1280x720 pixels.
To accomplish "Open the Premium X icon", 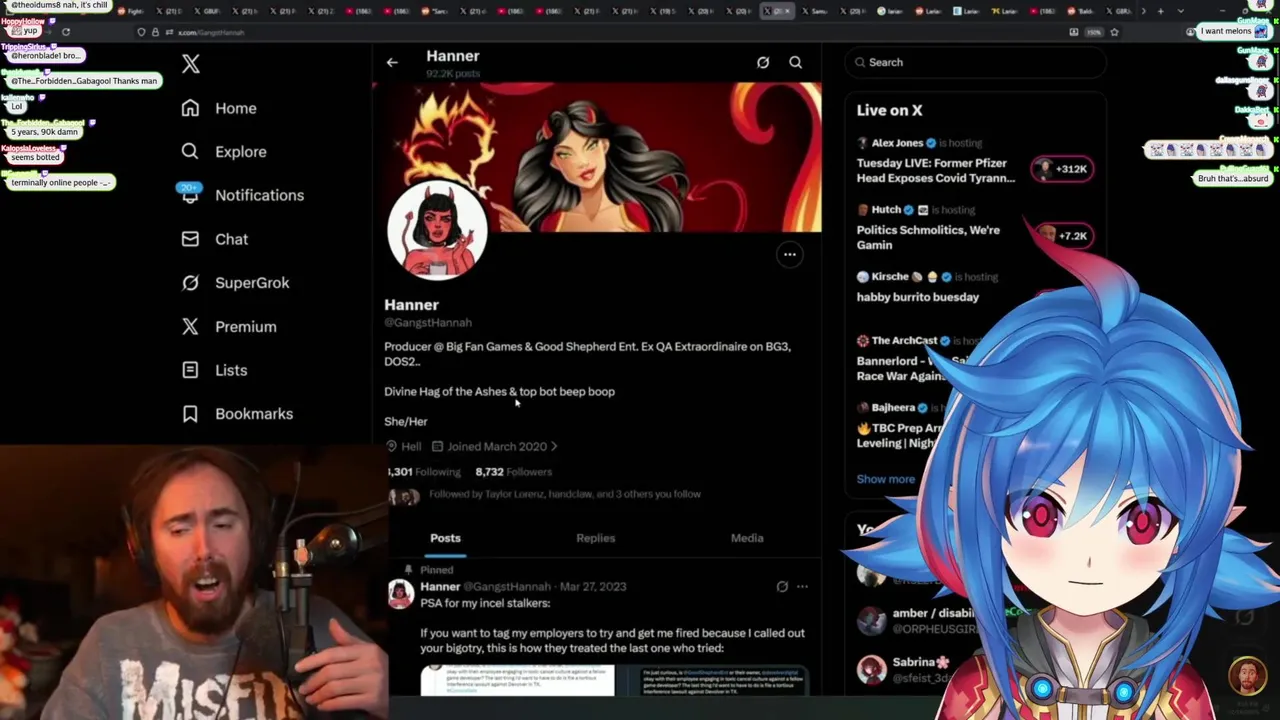I will point(190,326).
